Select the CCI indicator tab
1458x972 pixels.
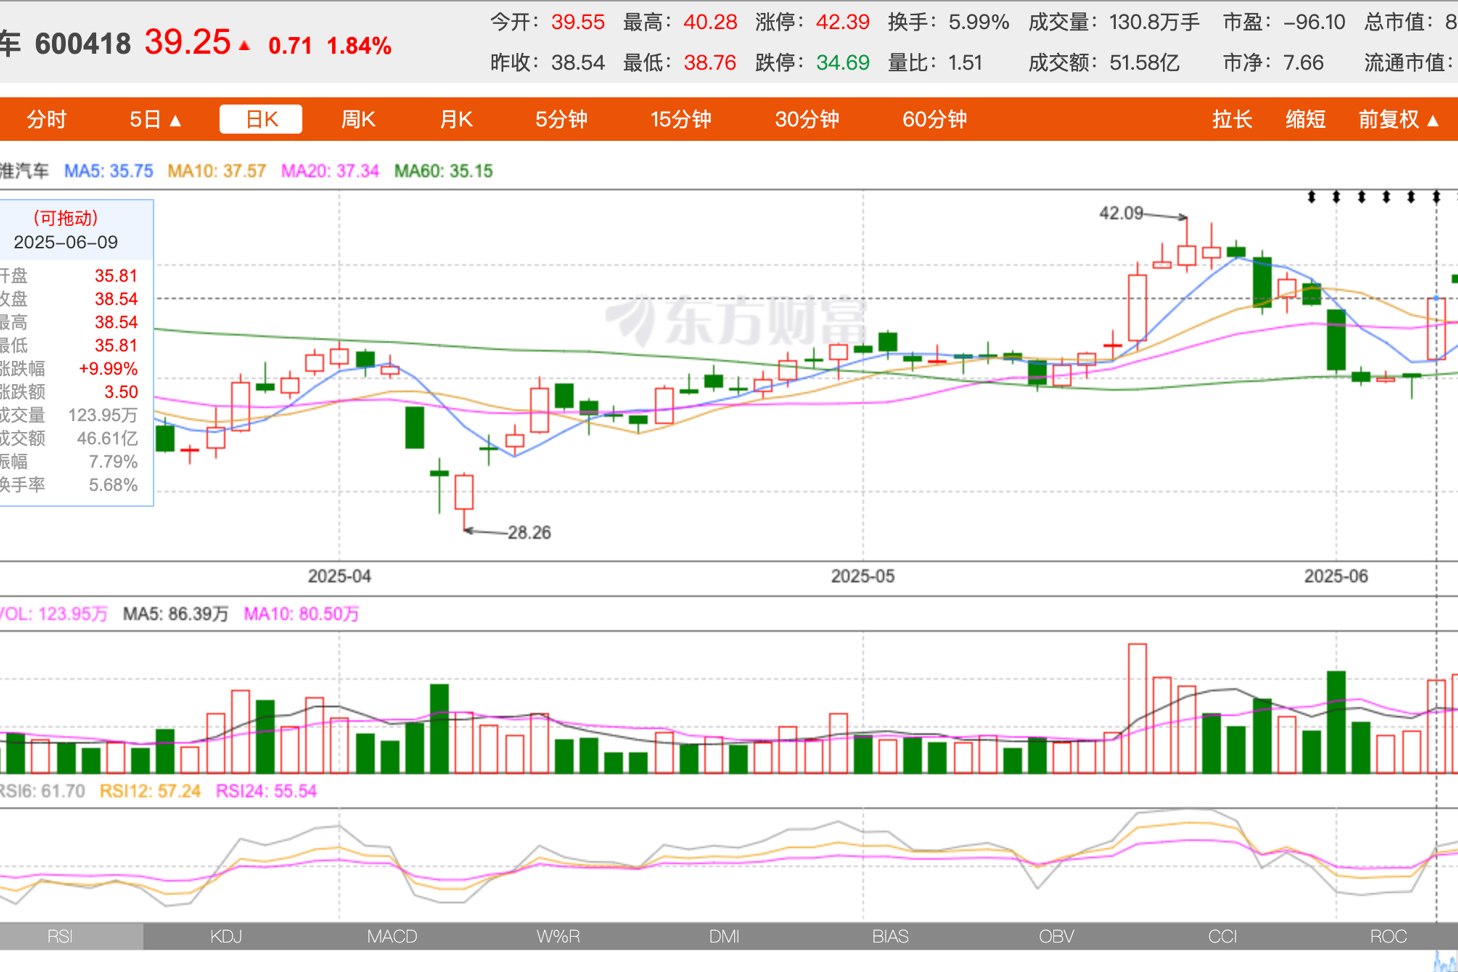click(1222, 937)
